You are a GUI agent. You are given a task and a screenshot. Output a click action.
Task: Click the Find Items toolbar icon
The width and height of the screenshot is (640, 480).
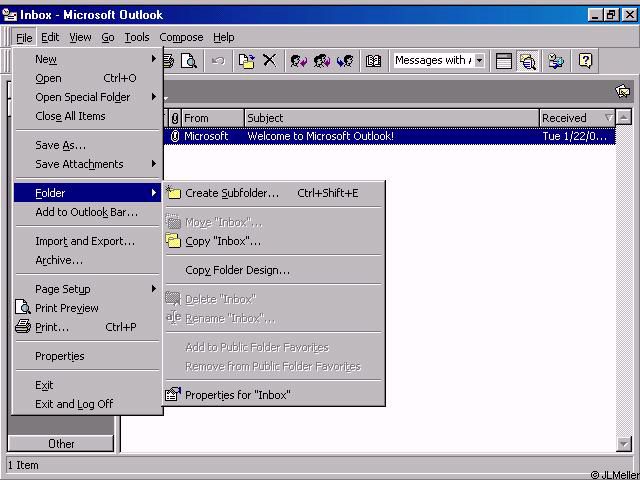coord(556,61)
